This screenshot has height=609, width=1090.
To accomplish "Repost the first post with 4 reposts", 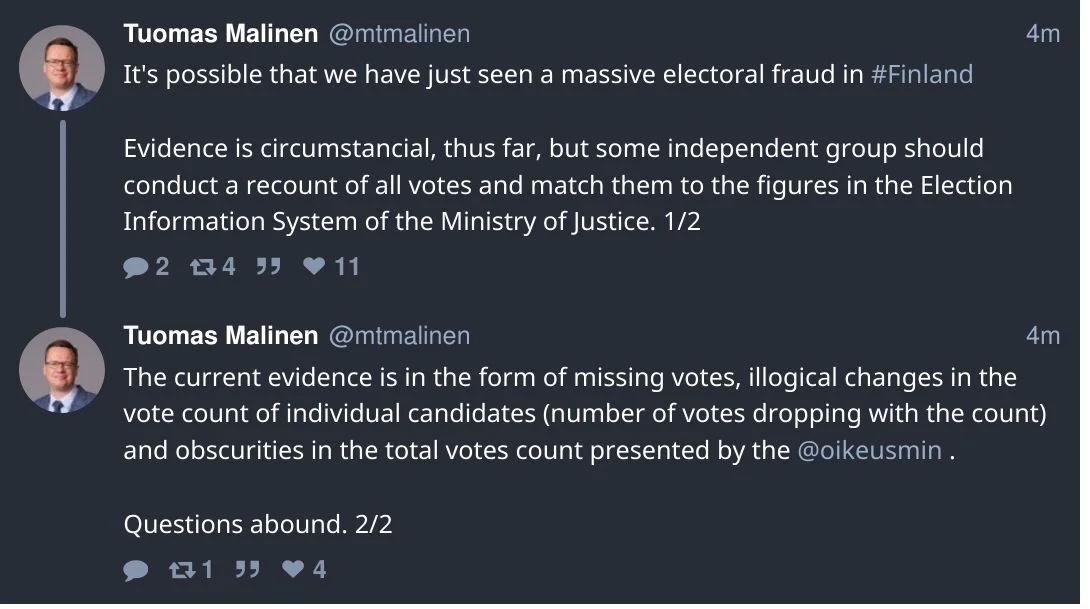I will tap(202, 267).
